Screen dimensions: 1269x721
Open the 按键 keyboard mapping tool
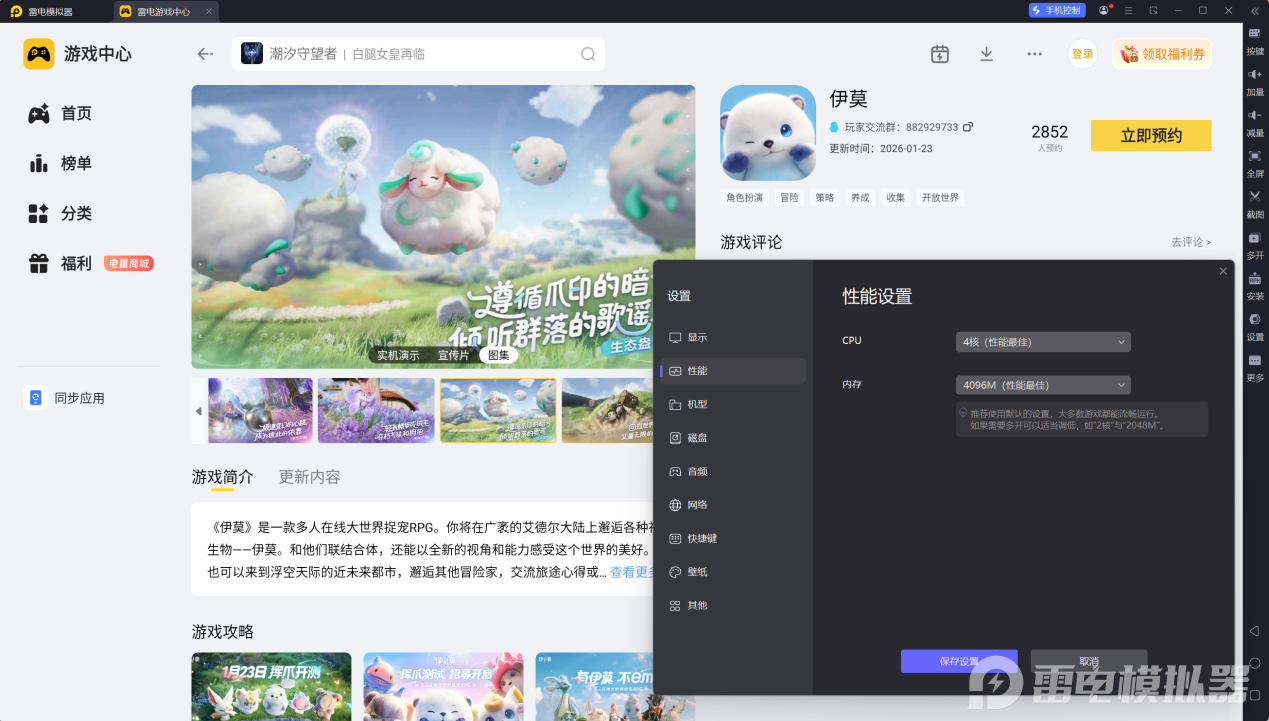point(1254,40)
